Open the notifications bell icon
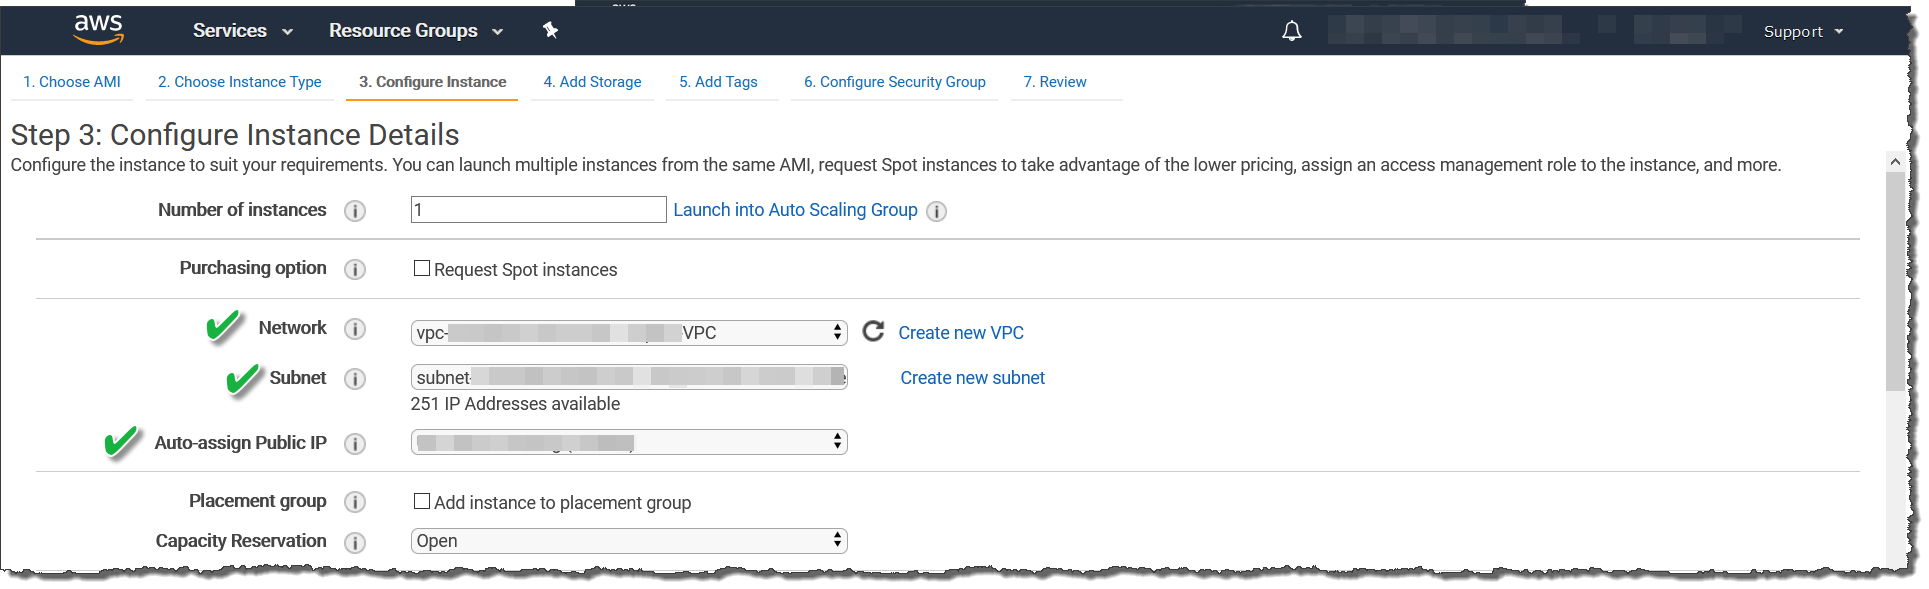 coord(1291,31)
